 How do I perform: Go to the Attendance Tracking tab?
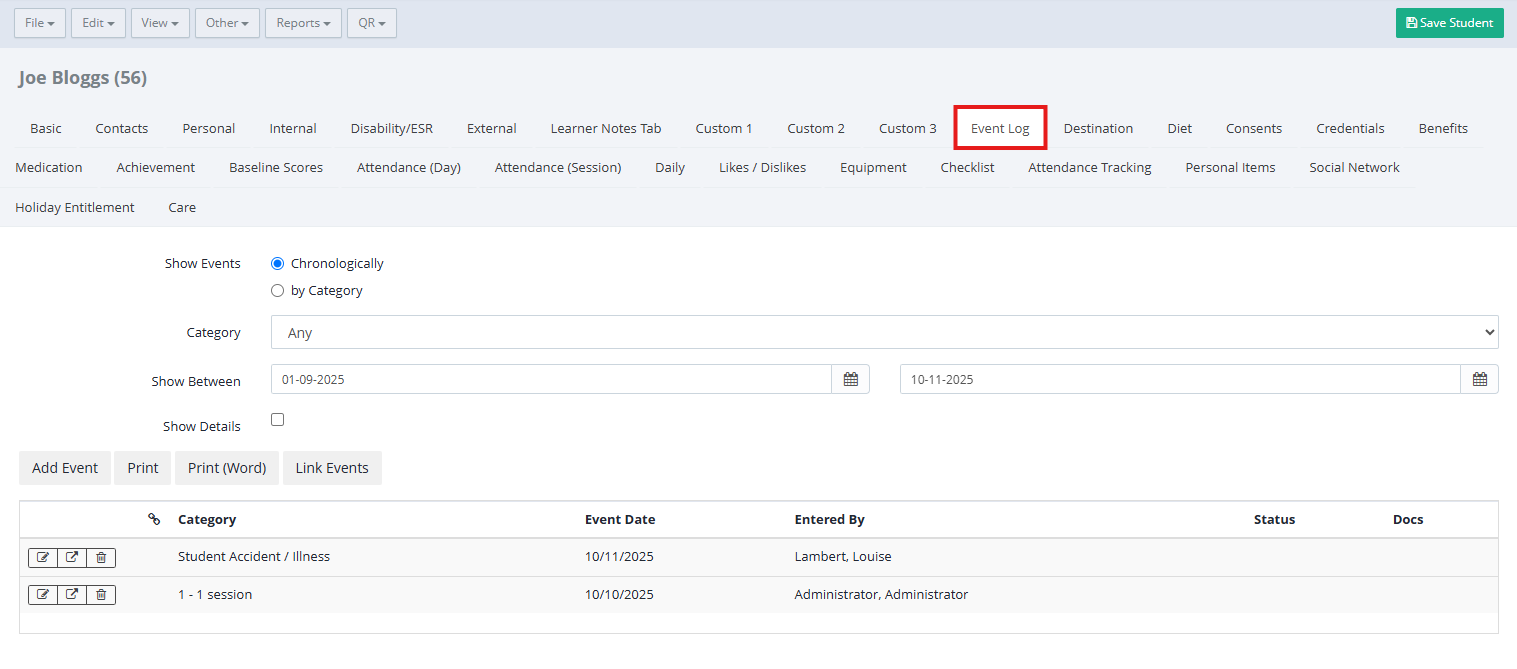[1089, 168]
